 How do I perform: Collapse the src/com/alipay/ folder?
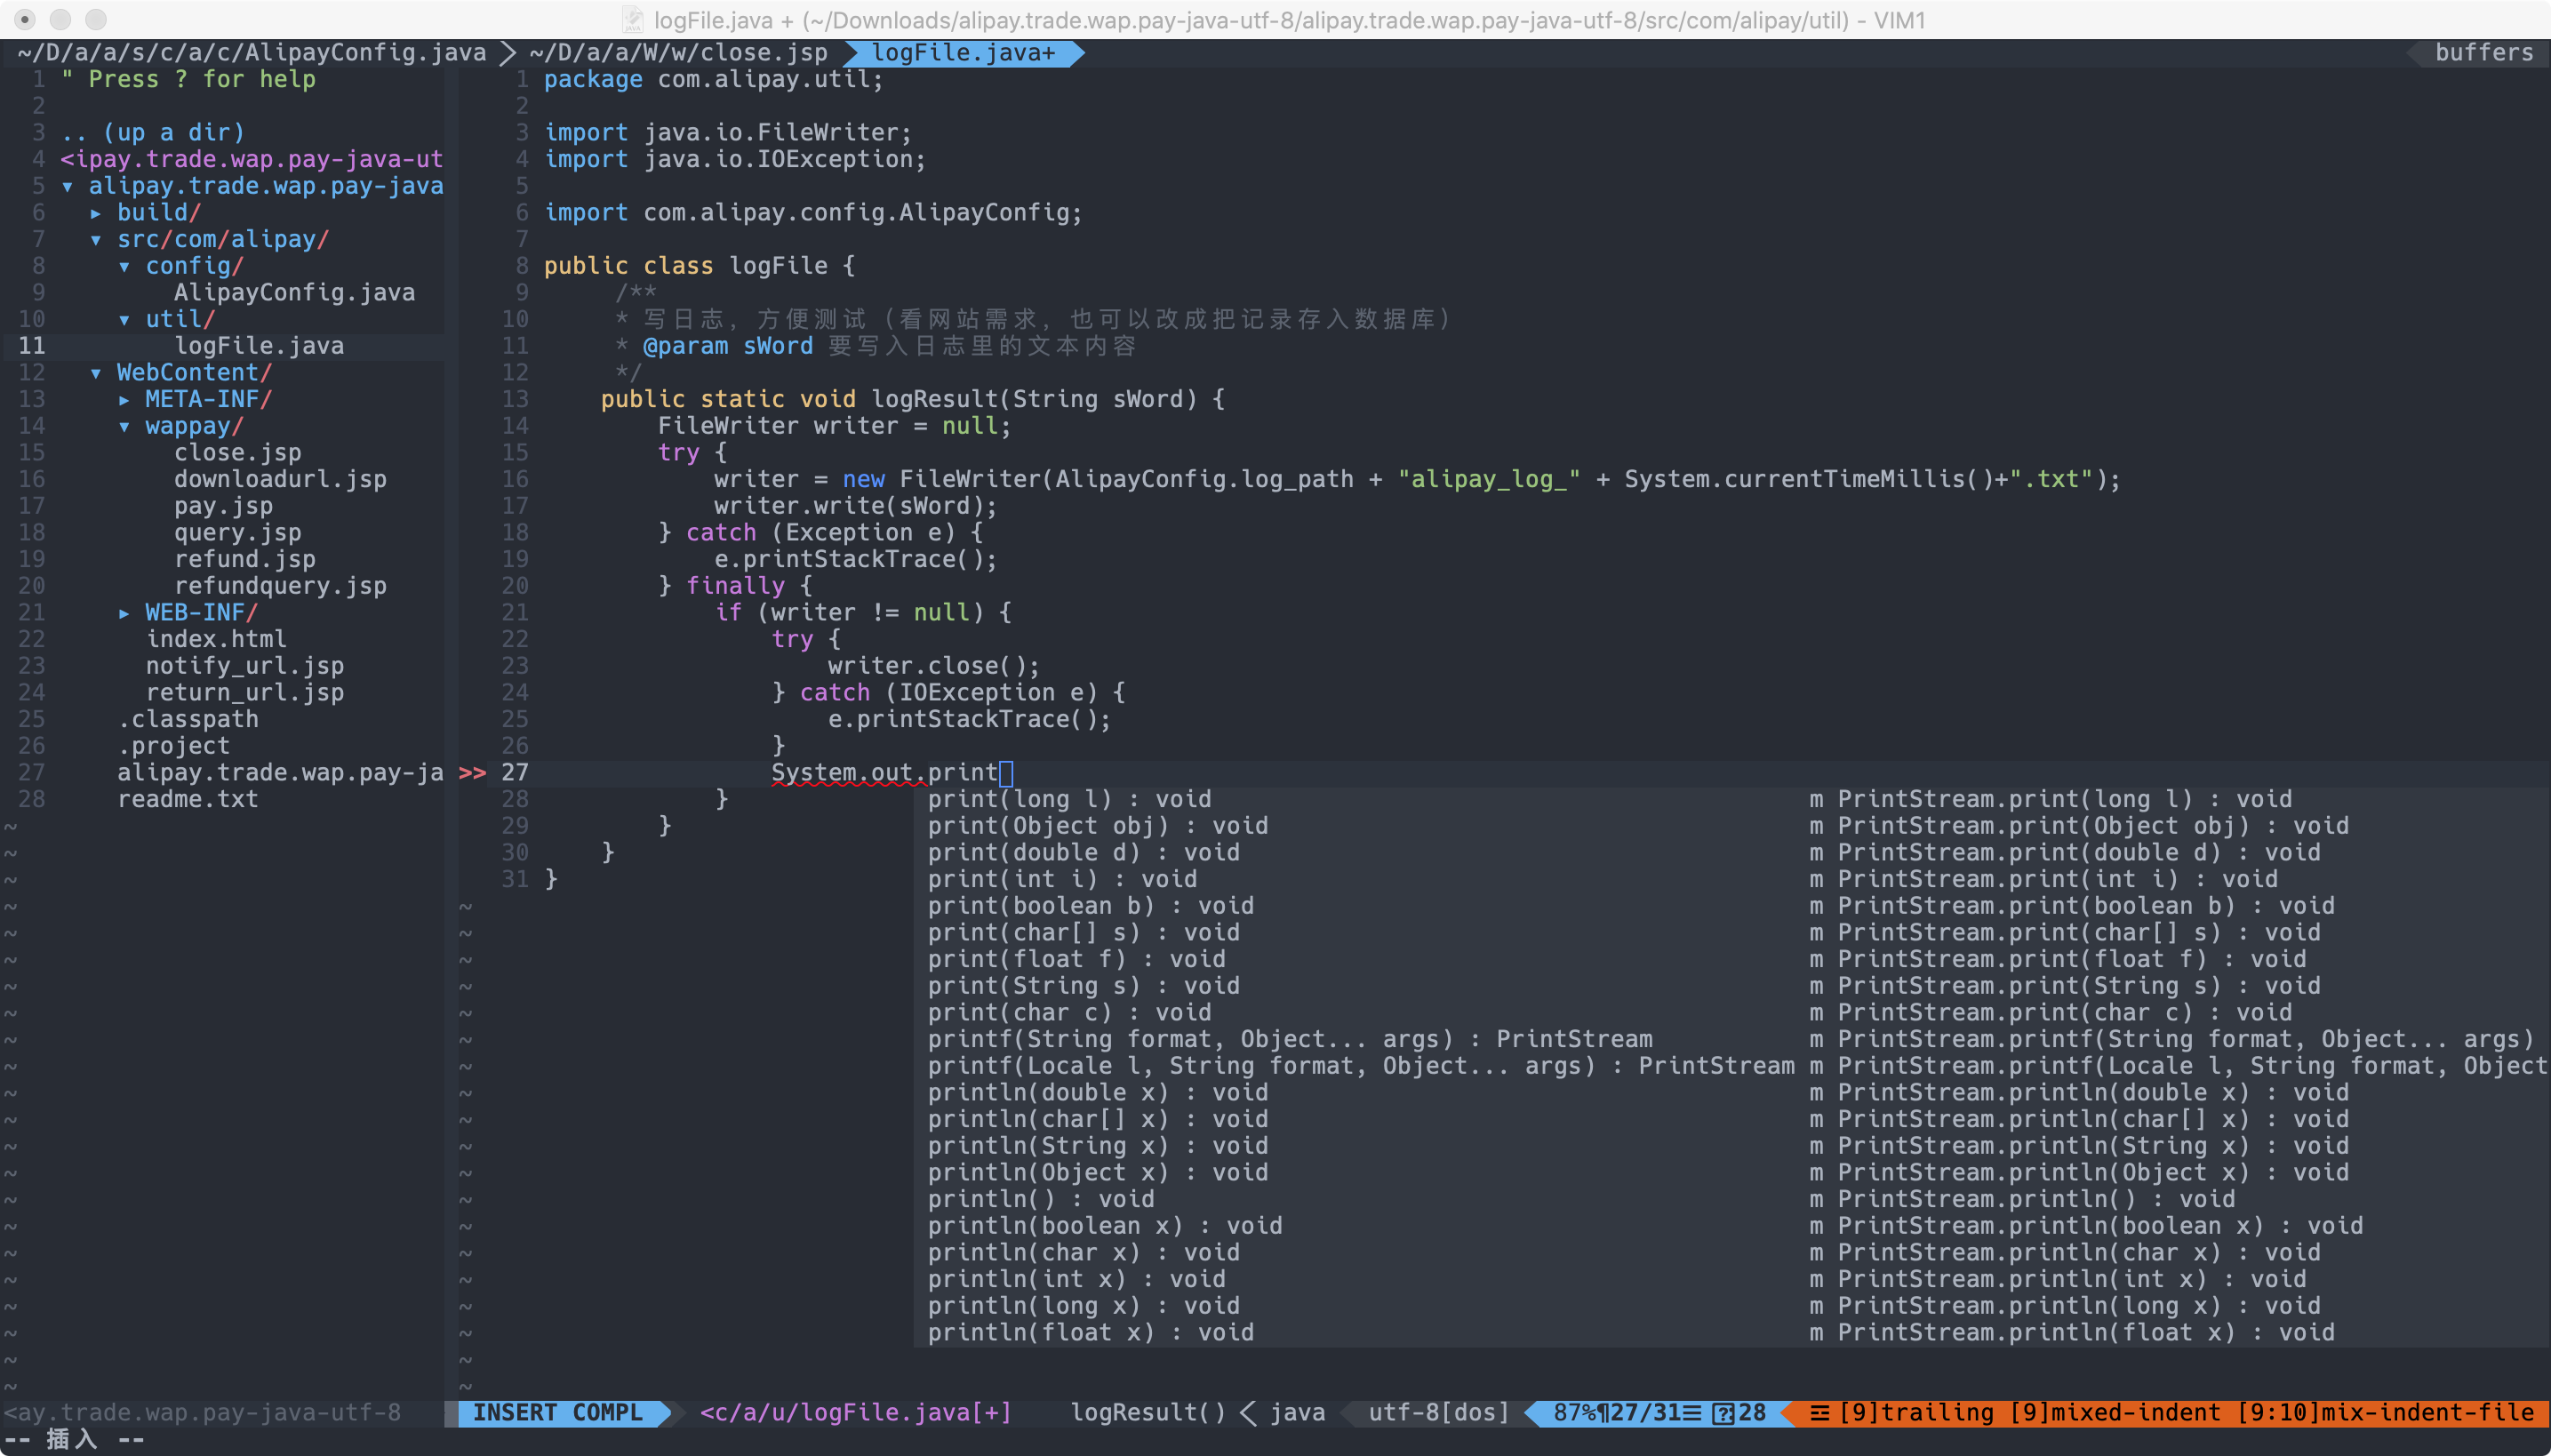point(96,240)
